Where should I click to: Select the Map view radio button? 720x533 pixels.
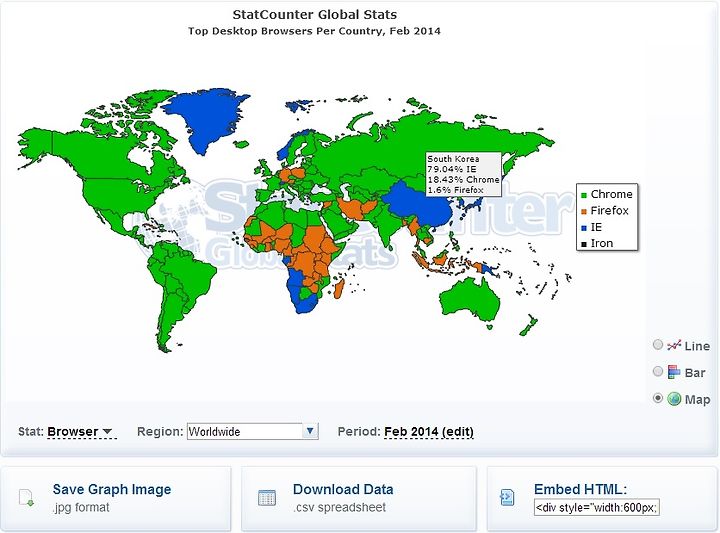658,398
